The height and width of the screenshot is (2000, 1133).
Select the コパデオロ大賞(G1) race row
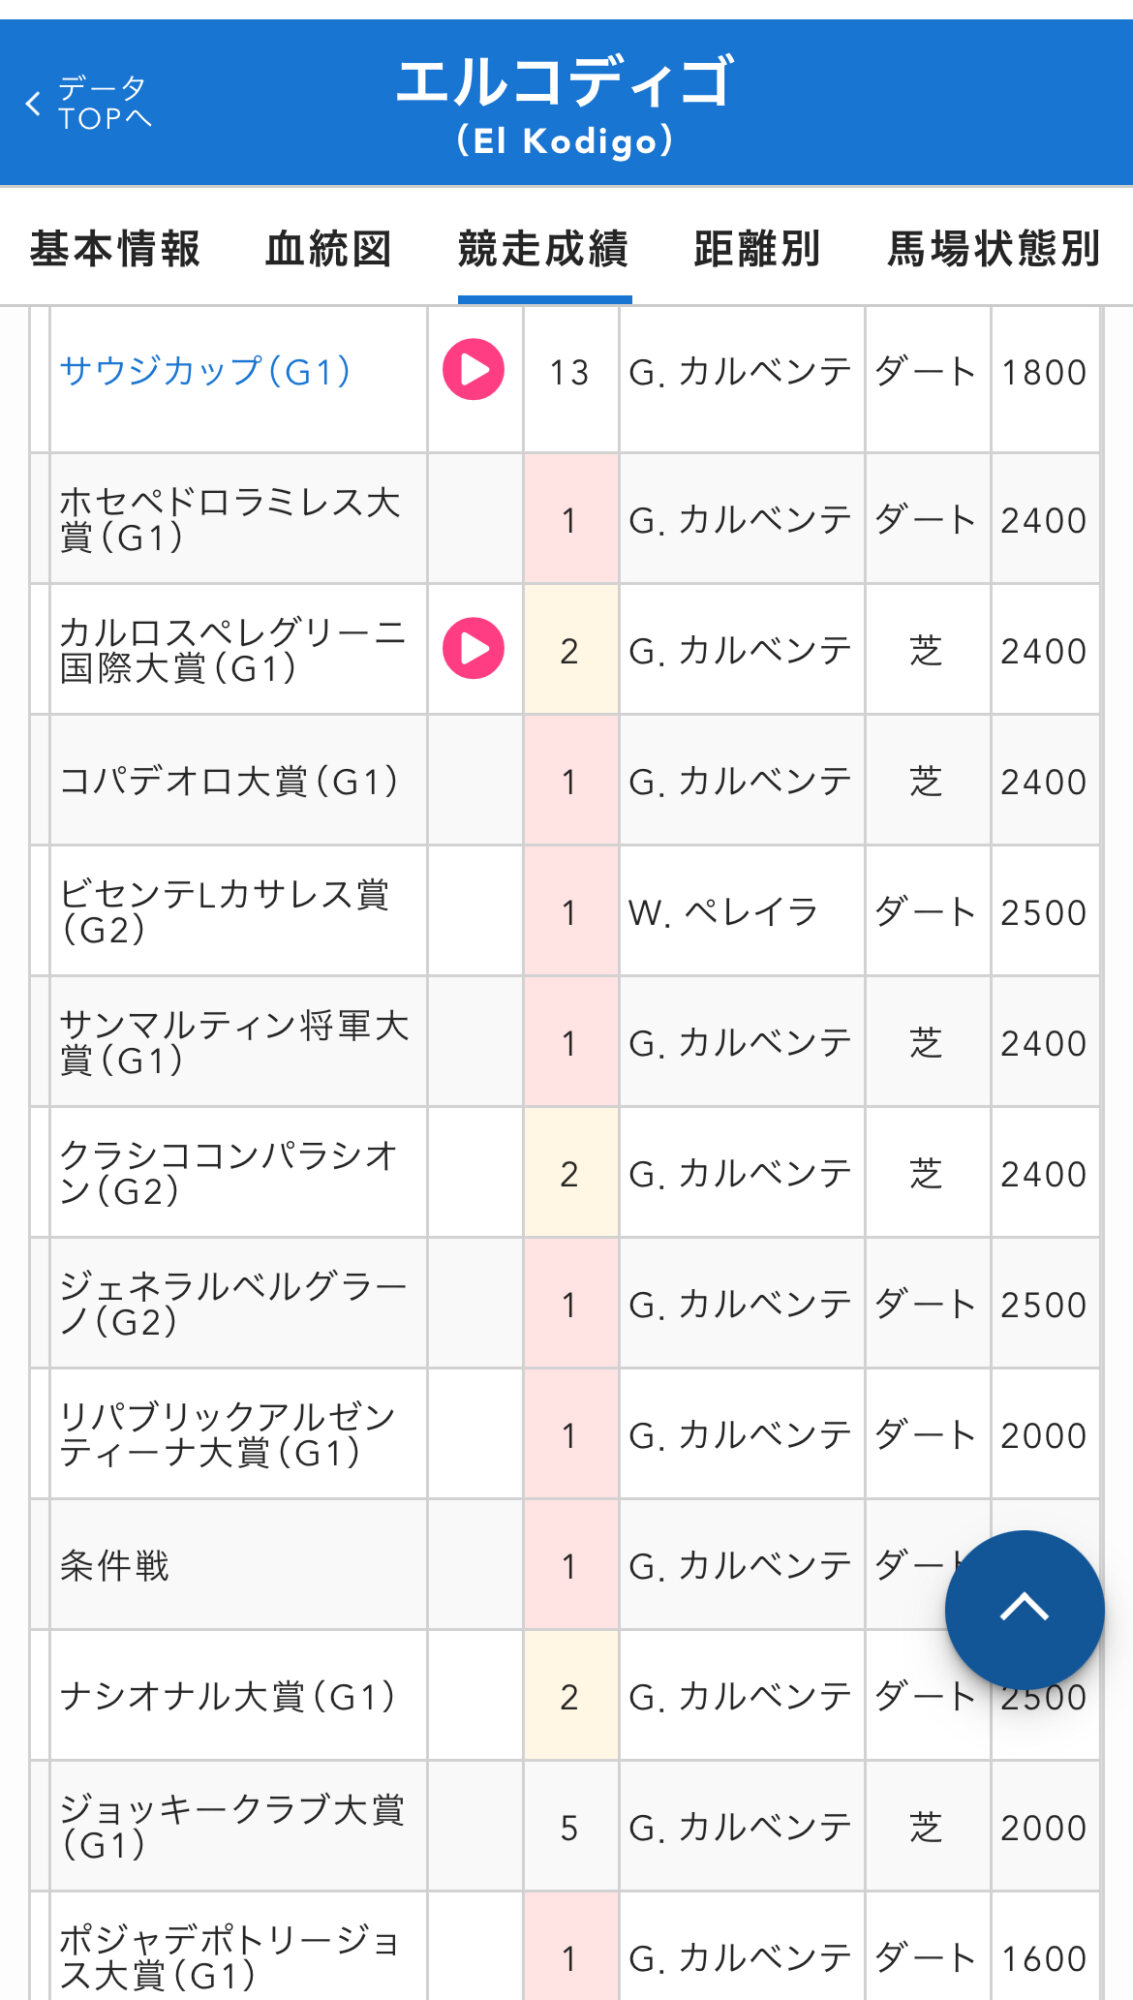tap(230, 781)
